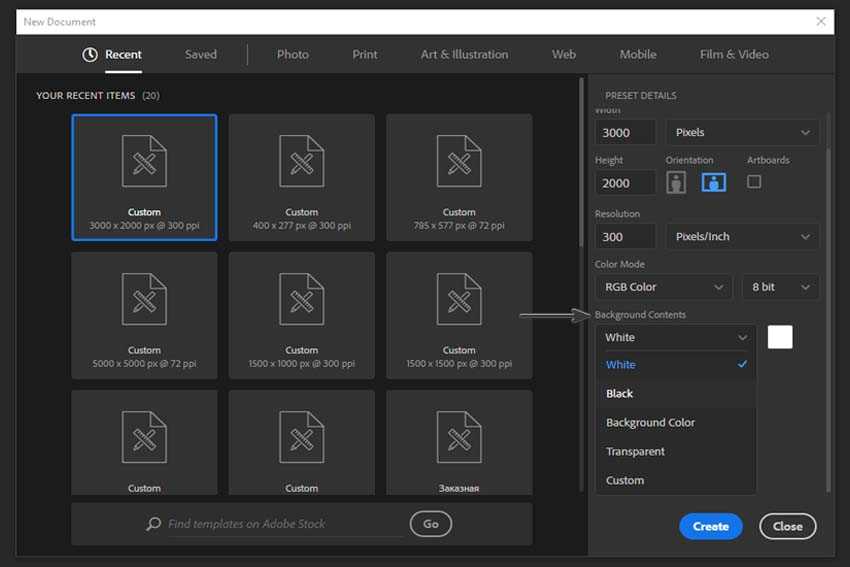Click the Height input field showing 2000
This screenshot has height=567, width=850.
coord(625,182)
